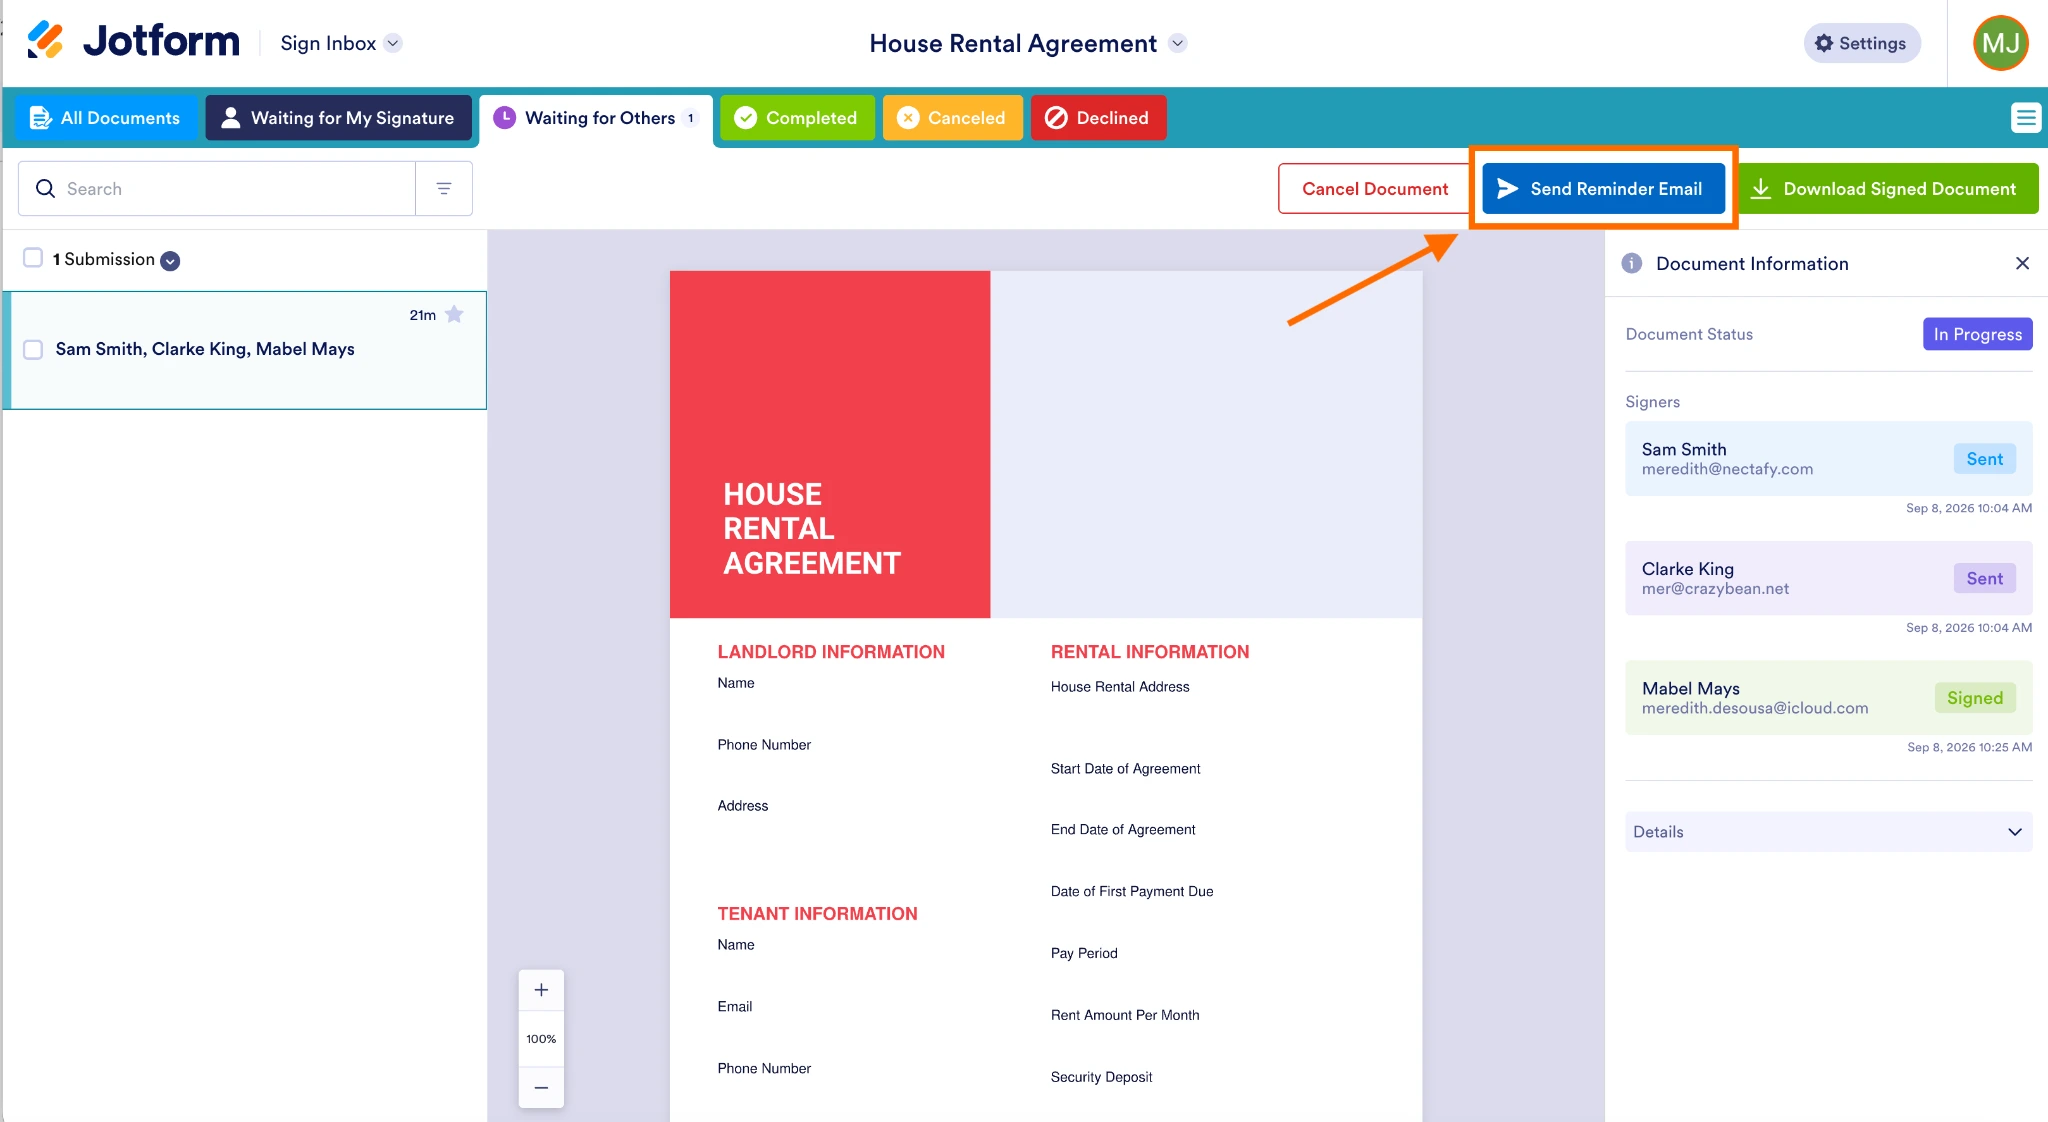The image size is (2048, 1122).
Task: Click the House Rental Address field label
Action: pos(1120,687)
